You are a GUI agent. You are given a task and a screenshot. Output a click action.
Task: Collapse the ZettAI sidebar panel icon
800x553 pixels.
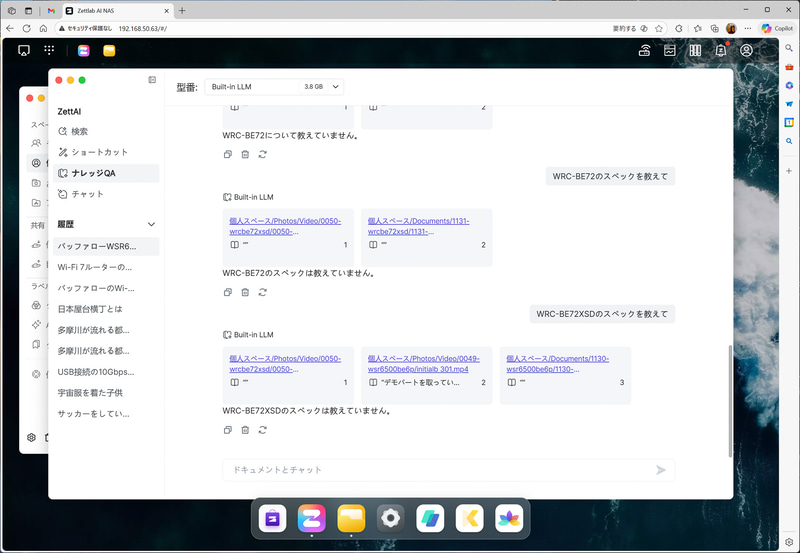tap(152, 80)
